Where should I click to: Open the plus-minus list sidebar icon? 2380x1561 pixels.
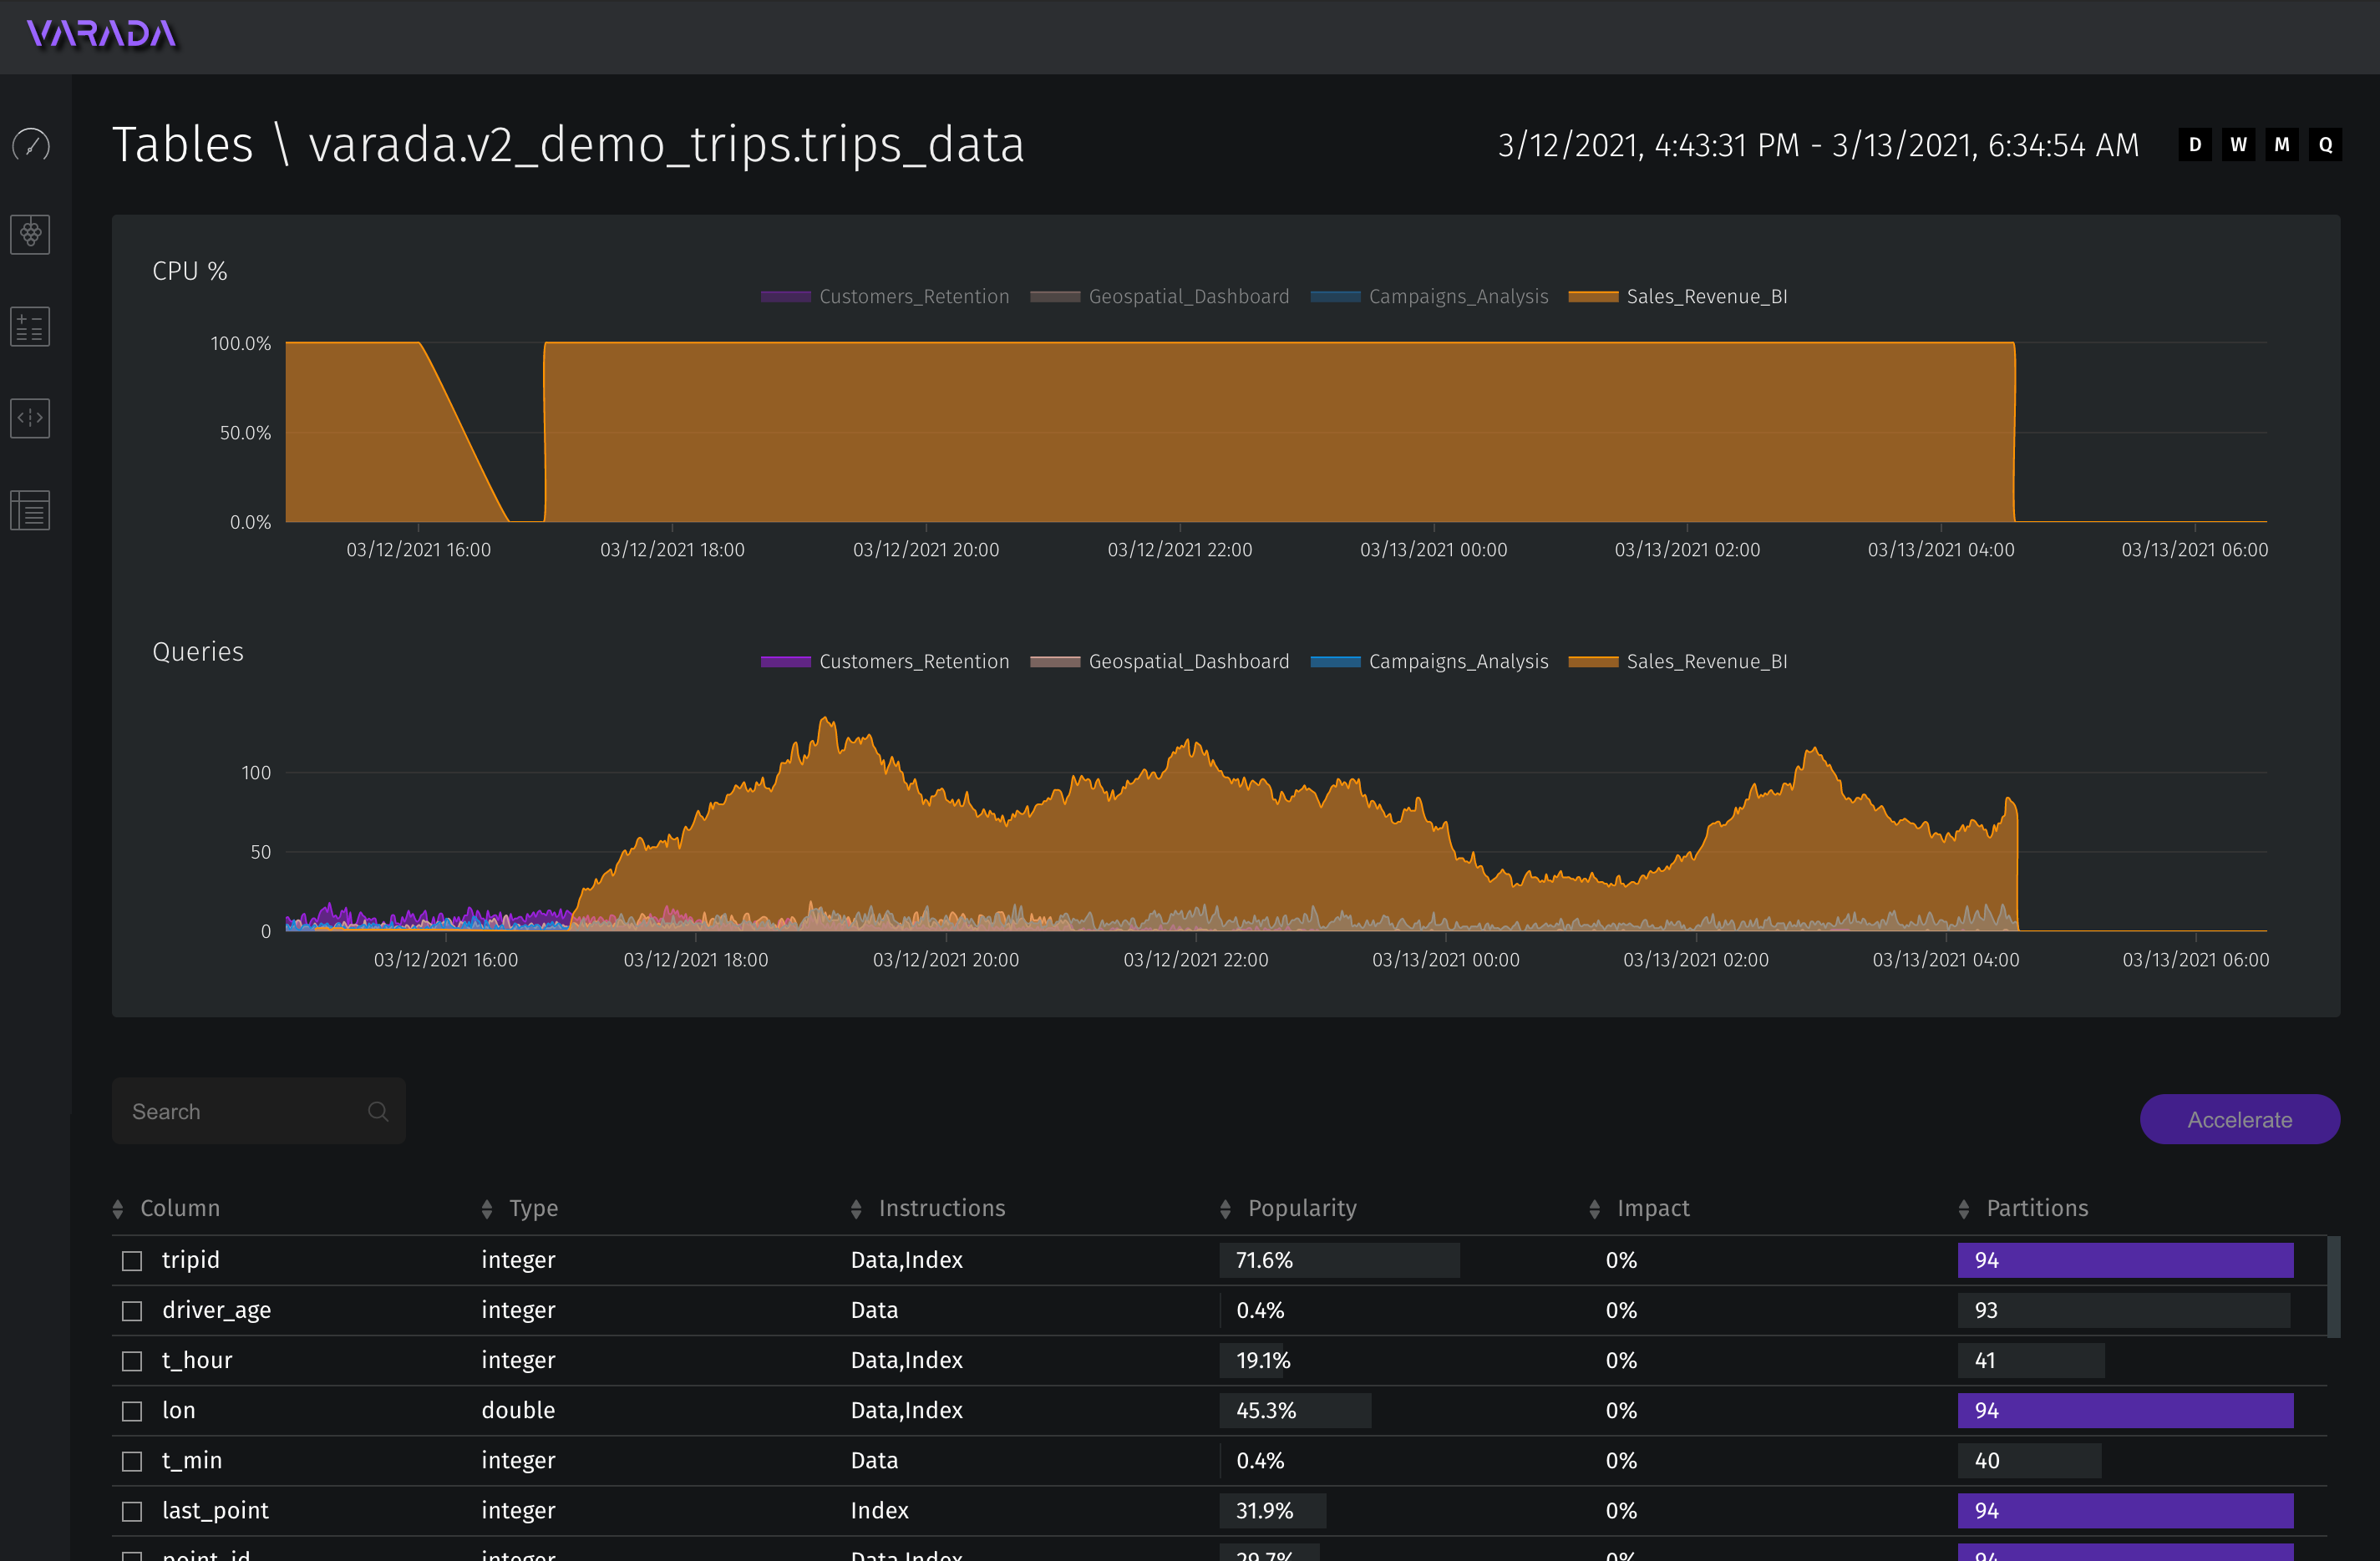pyautogui.click(x=31, y=327)
